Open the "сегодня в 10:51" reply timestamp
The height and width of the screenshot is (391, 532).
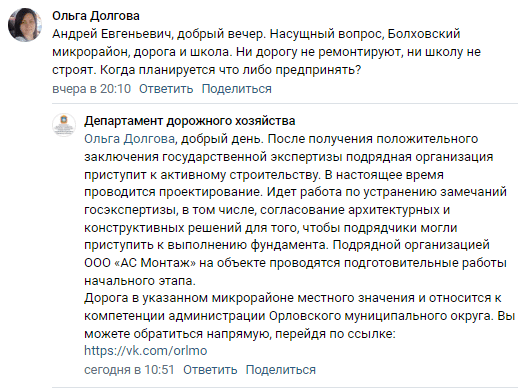(x=129, y=370)
